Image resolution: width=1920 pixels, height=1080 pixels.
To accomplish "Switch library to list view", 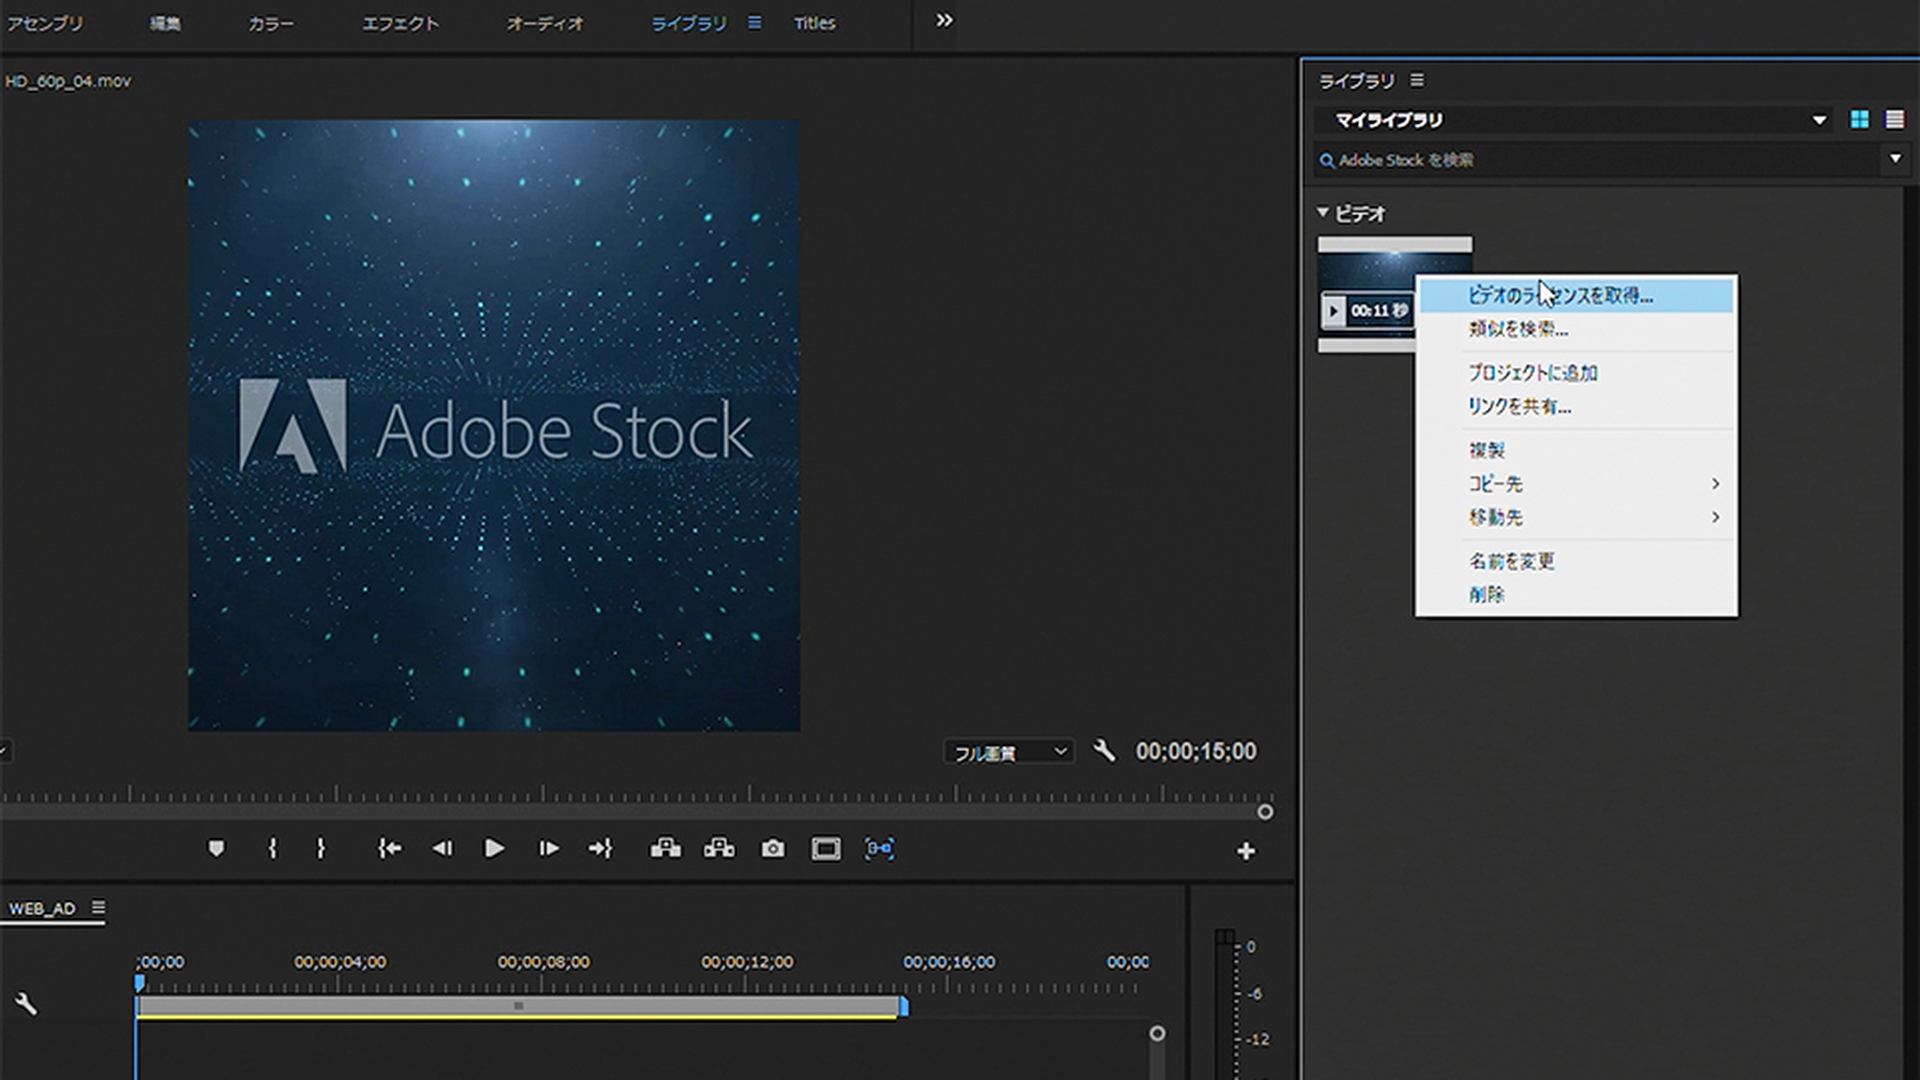I will click(x=1894, y=120).
